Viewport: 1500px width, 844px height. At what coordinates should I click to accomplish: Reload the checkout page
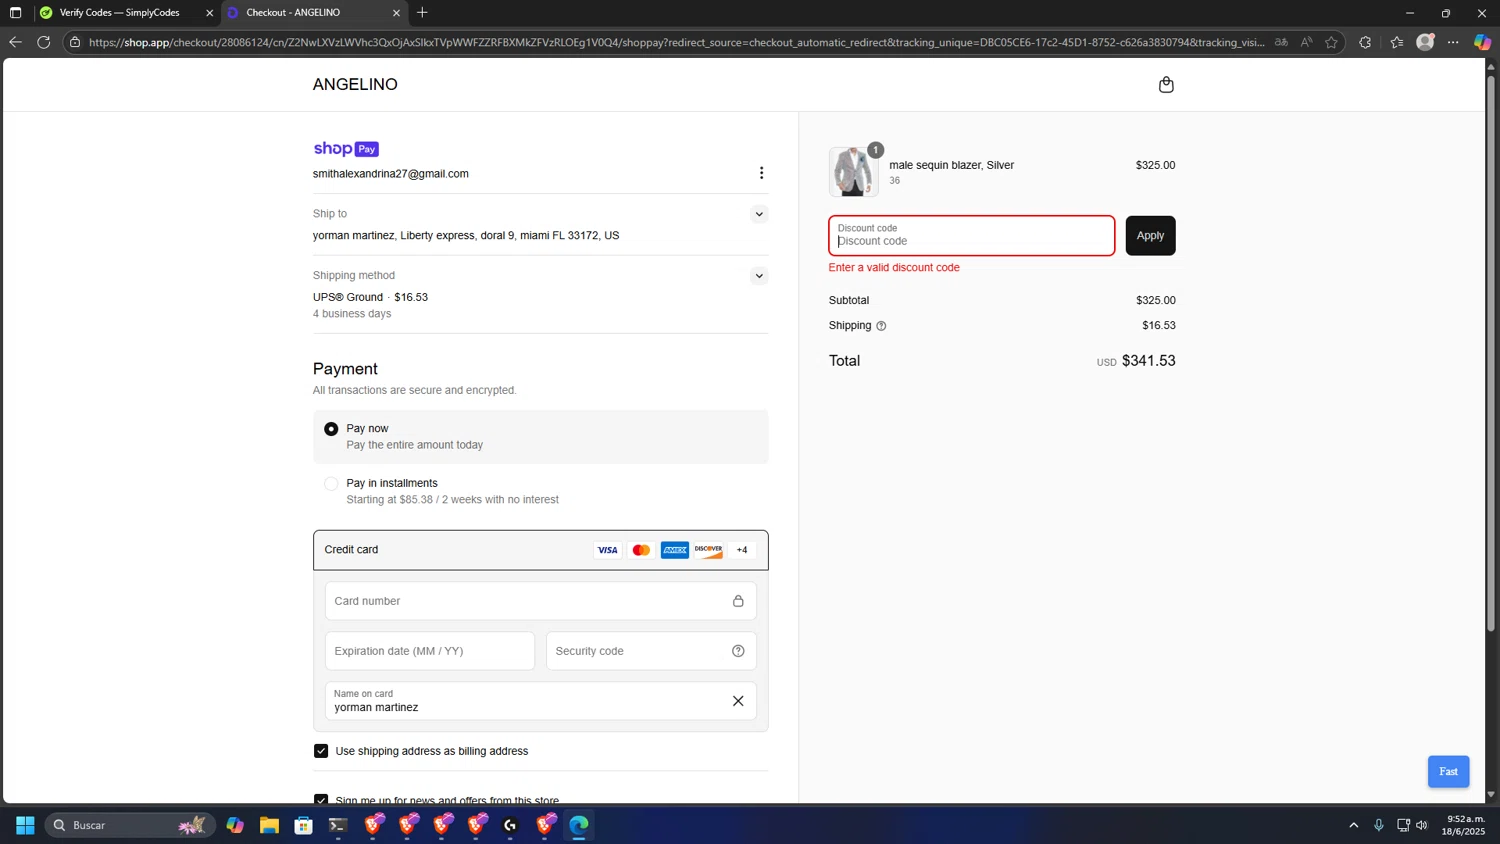click(43, 42)
